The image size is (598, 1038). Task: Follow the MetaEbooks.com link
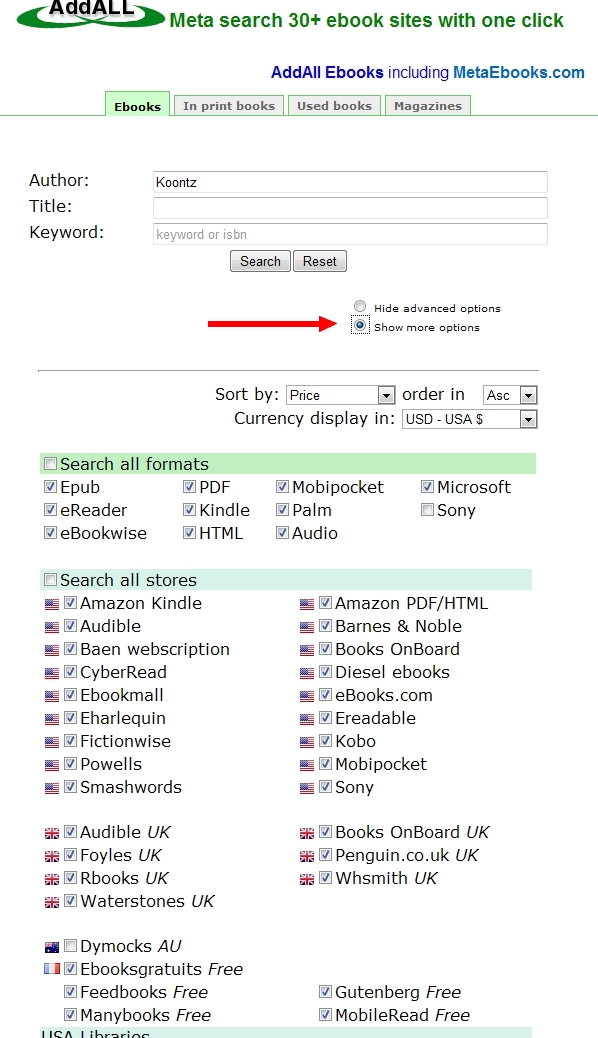point(519,72)
